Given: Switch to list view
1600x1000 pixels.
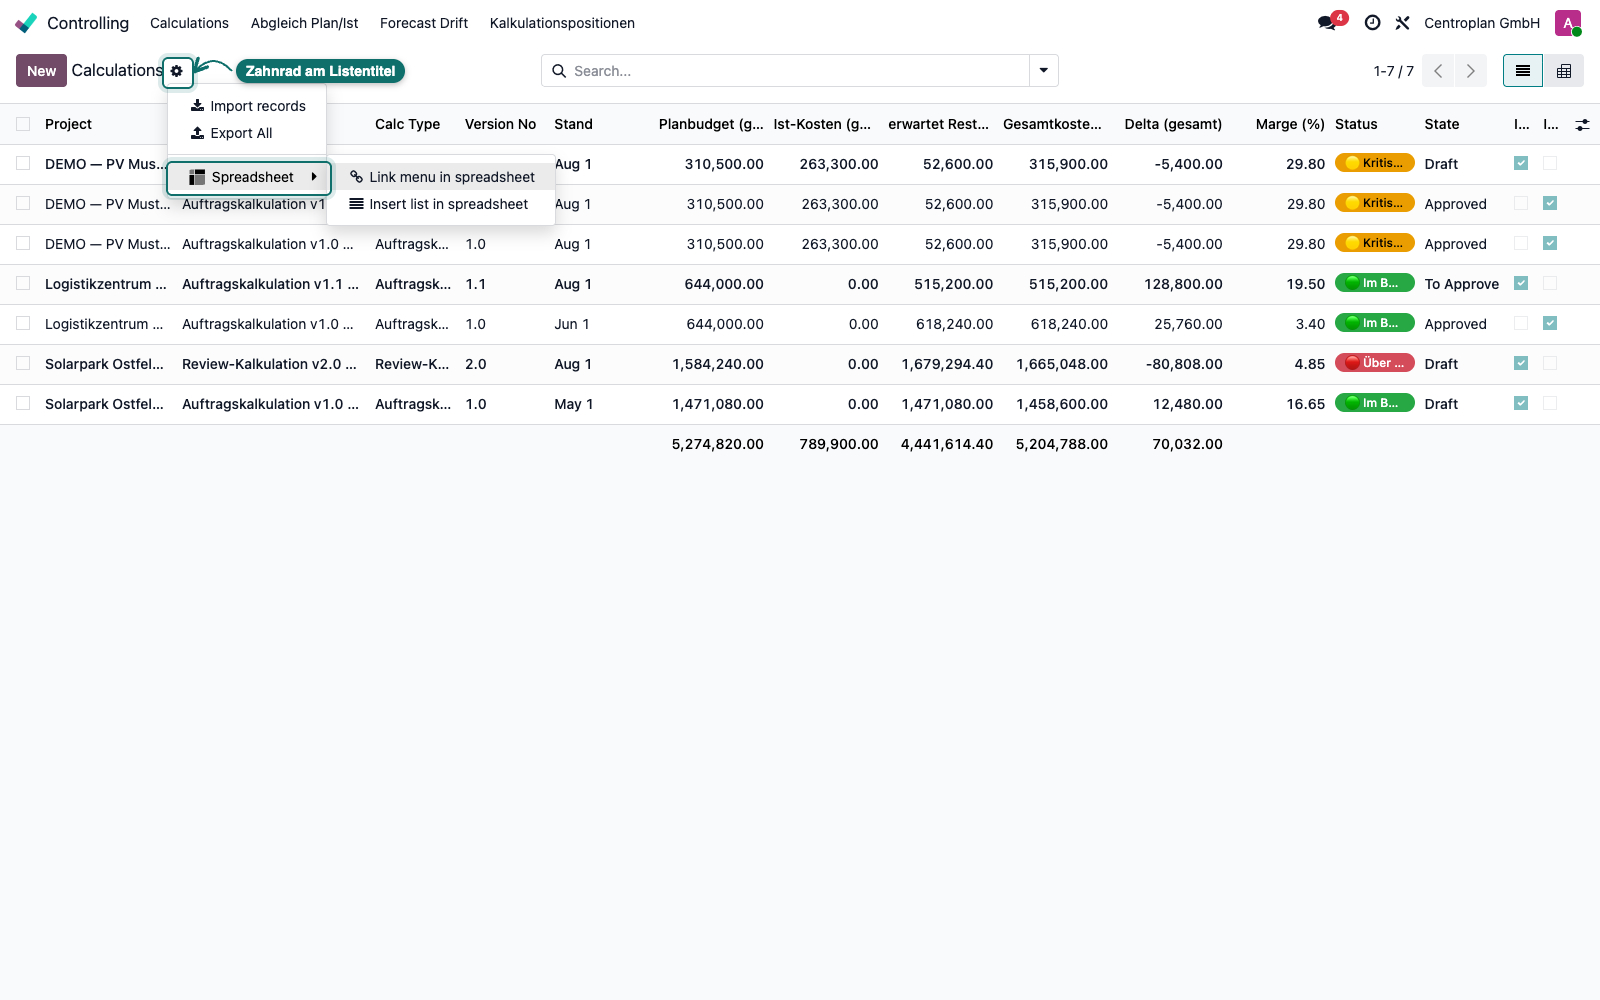Looking at the screenshot, I should point(1523,71).
